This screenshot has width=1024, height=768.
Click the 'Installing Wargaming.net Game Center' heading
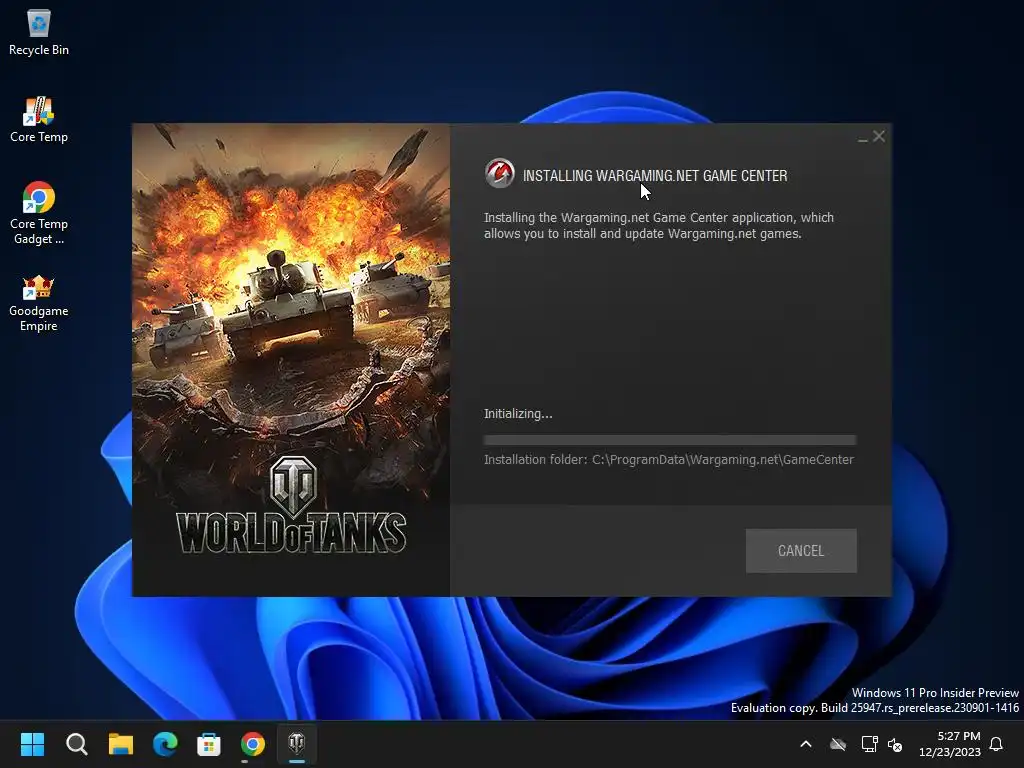click(x=655, y=176)
